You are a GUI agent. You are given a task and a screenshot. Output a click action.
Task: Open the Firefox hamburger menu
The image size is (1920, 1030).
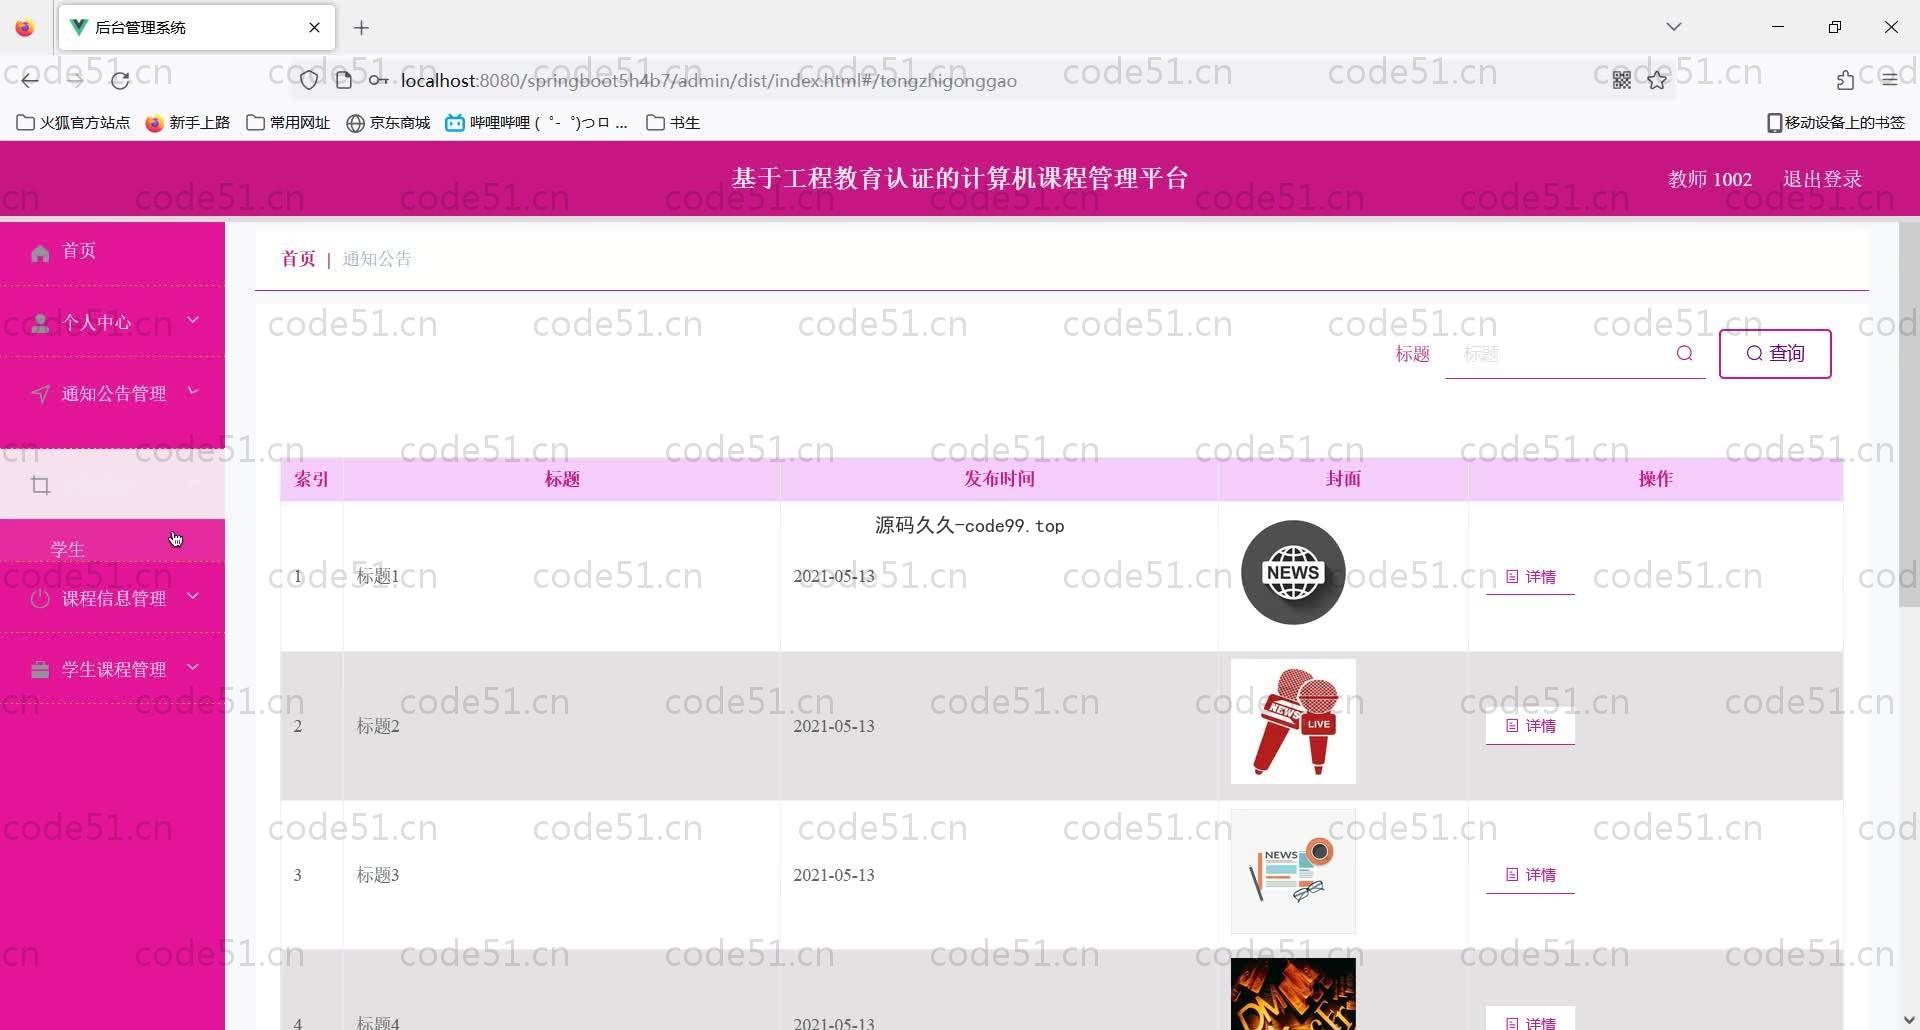1889,80
